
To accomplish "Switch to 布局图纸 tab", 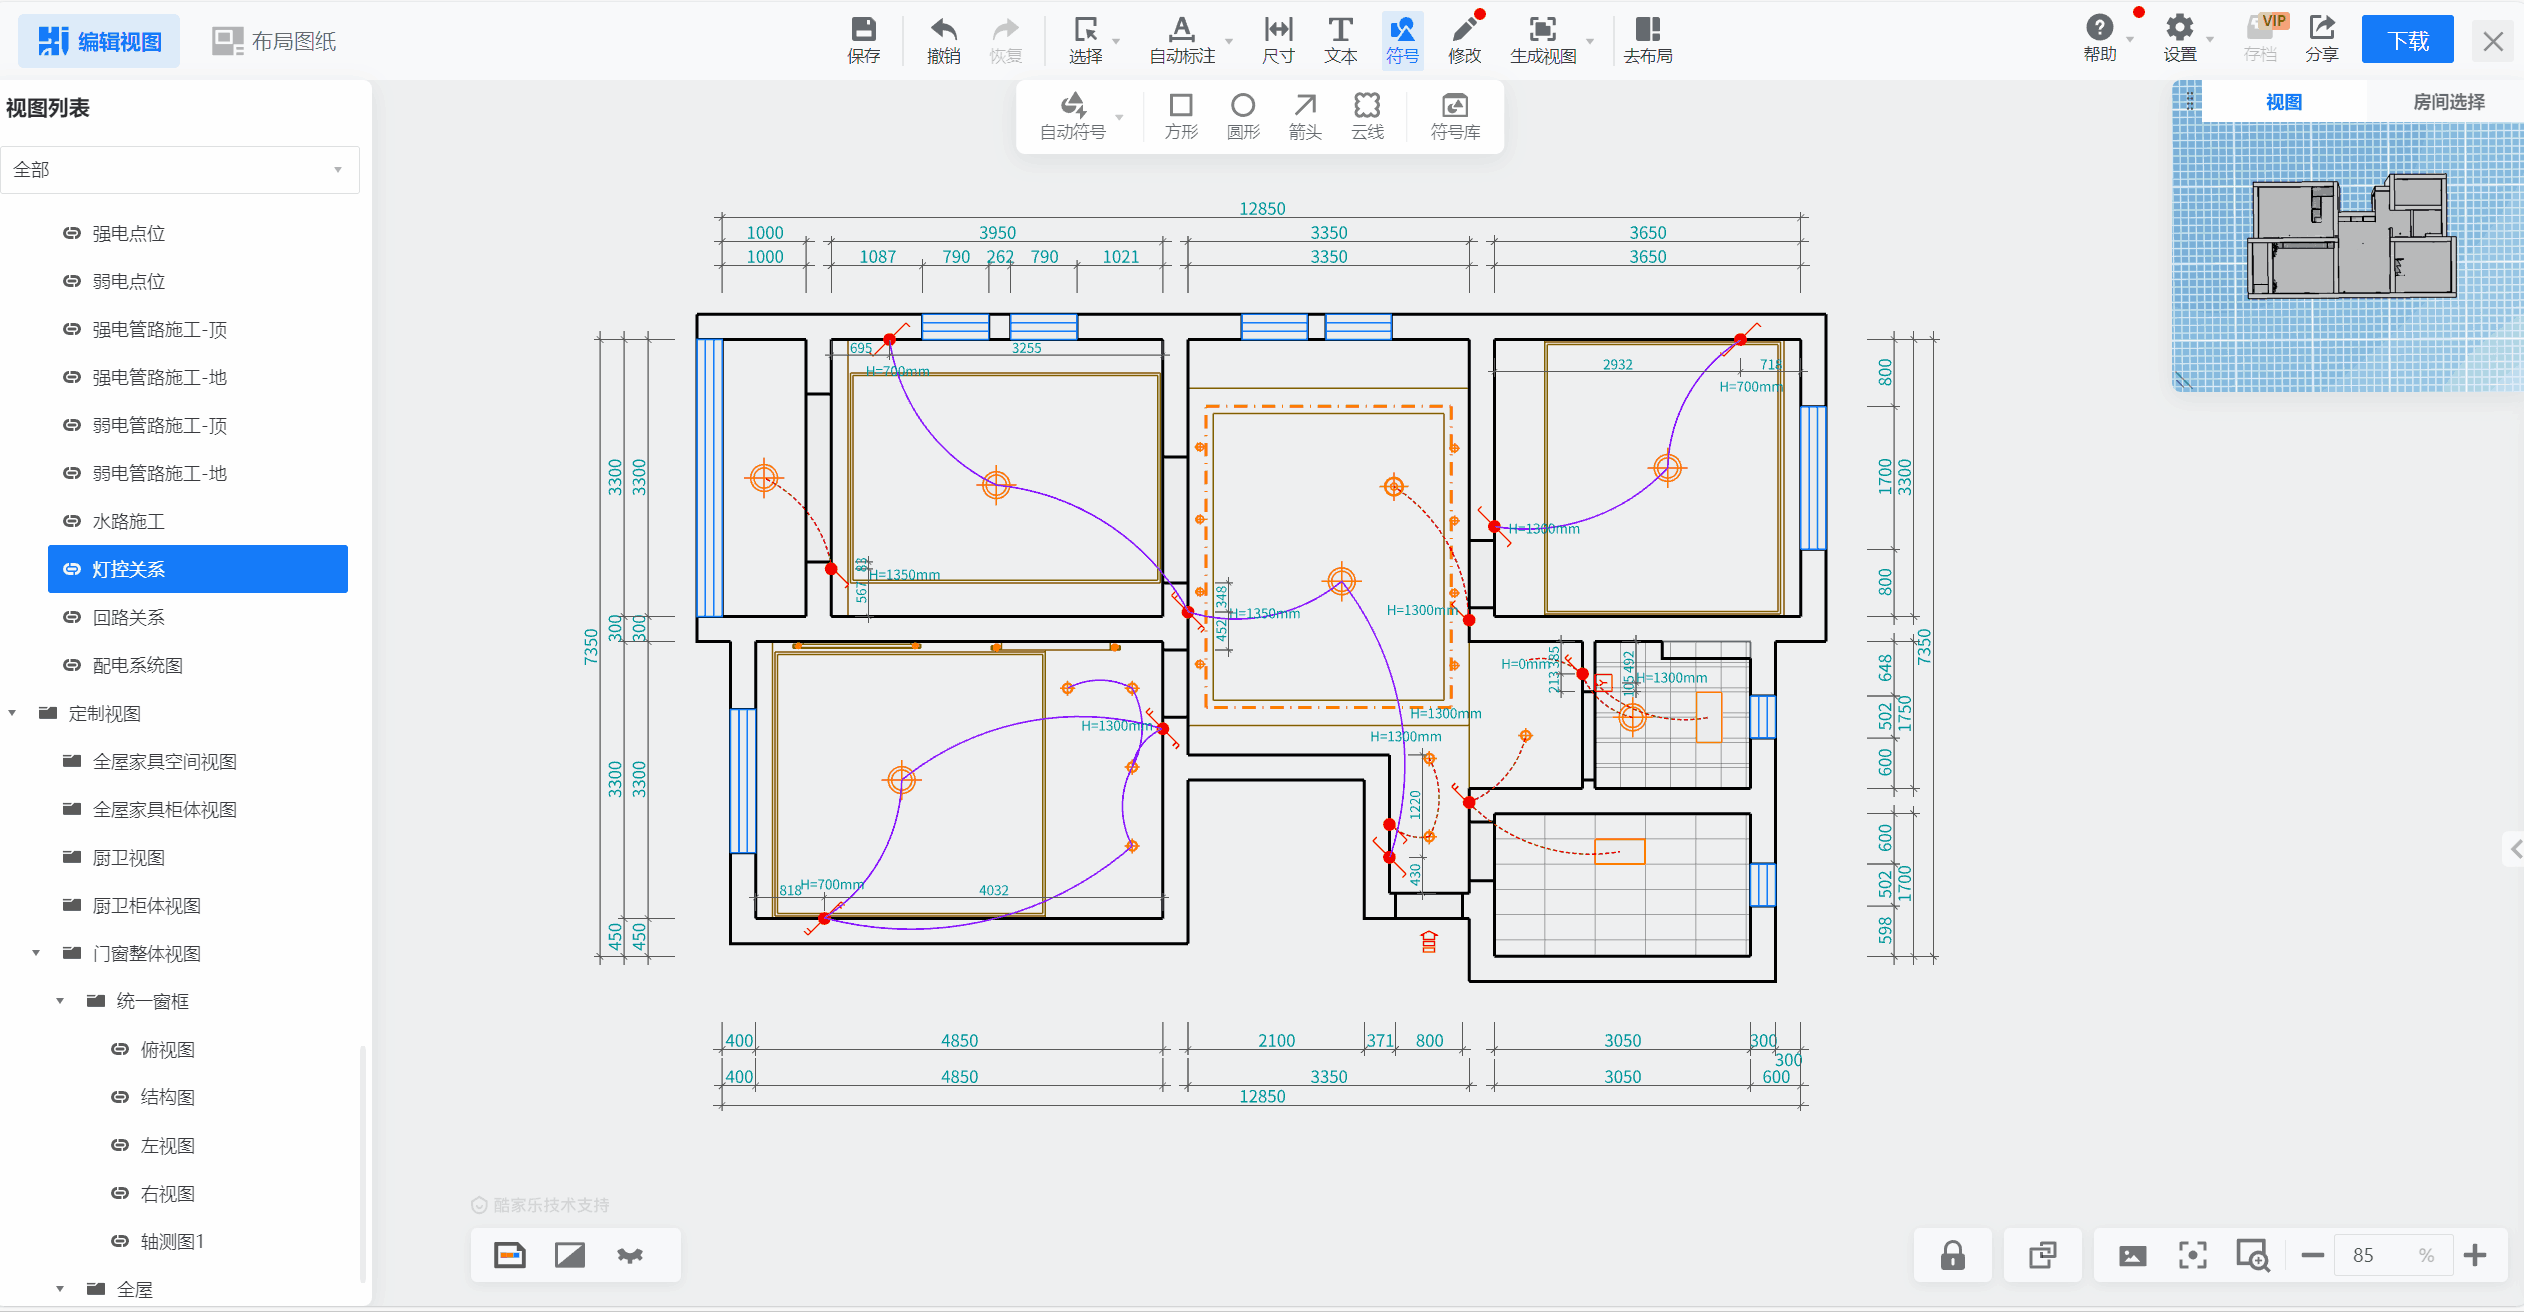I will [x=274, y=41].
